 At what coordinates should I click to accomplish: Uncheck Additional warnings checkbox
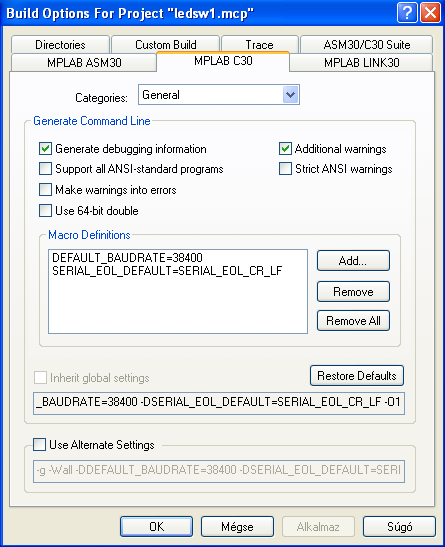coord(285,149)
